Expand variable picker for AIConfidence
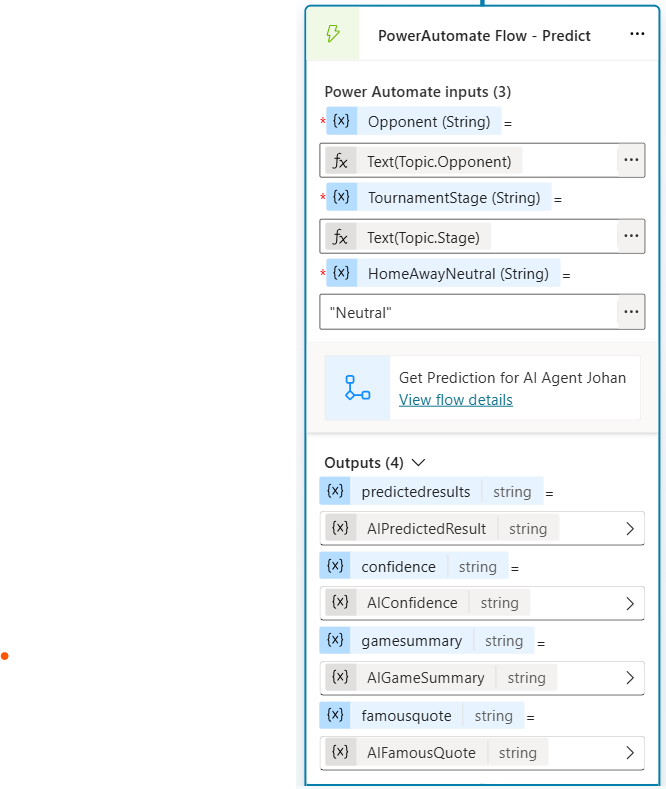666x789 pixels. tap(630, 603)
